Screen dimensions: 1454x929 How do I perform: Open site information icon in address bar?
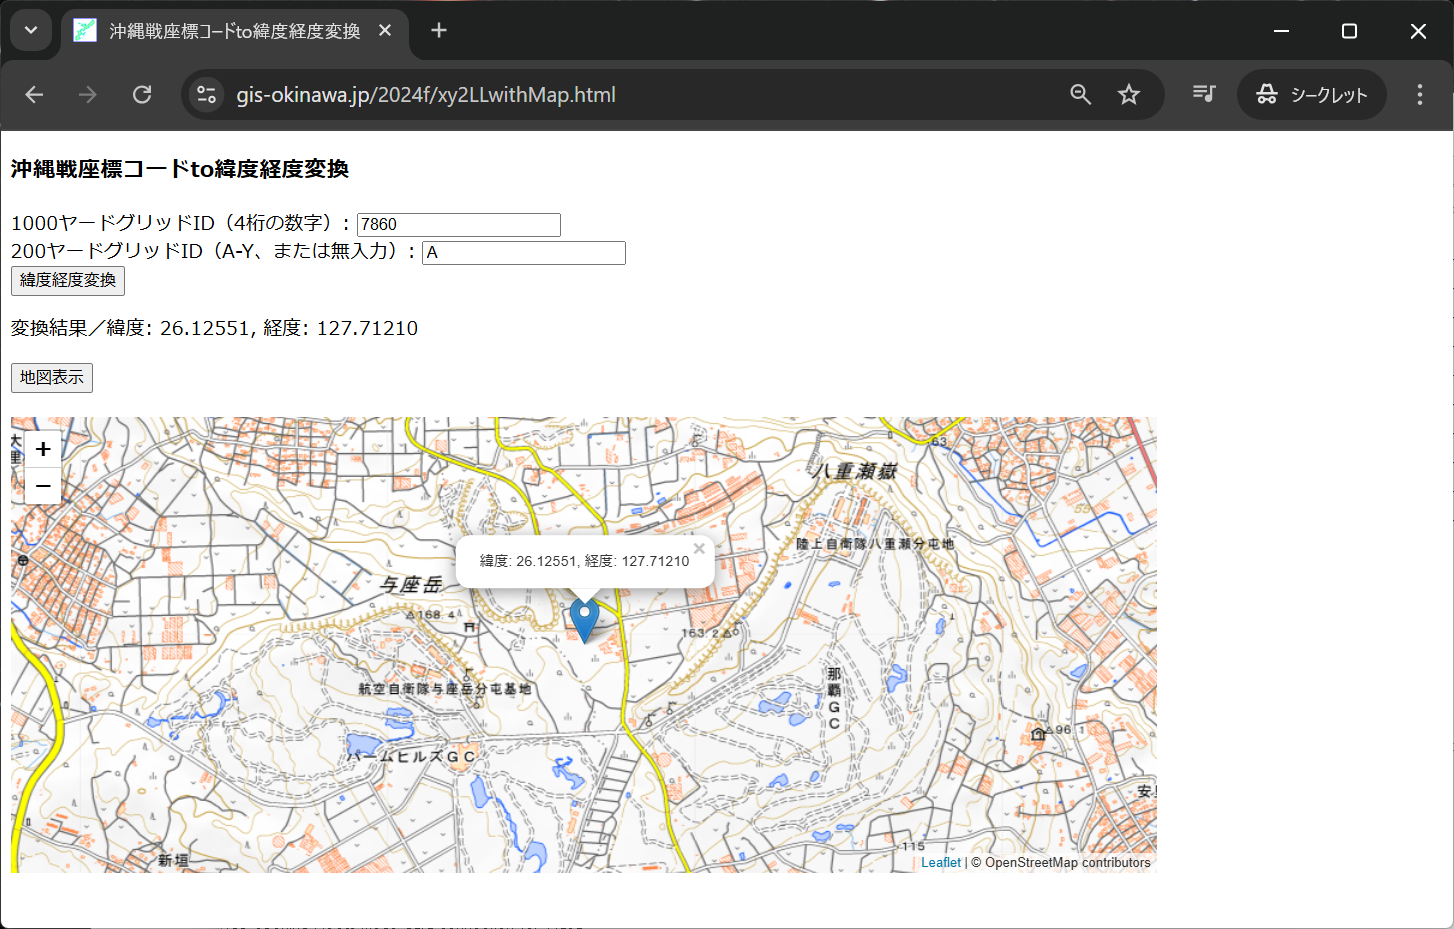207,95
